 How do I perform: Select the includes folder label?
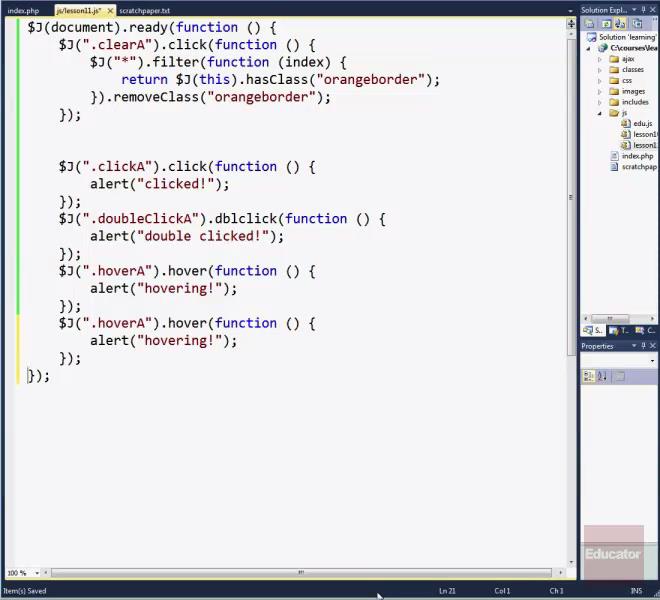pyautogui.click(x=635, y=102)
